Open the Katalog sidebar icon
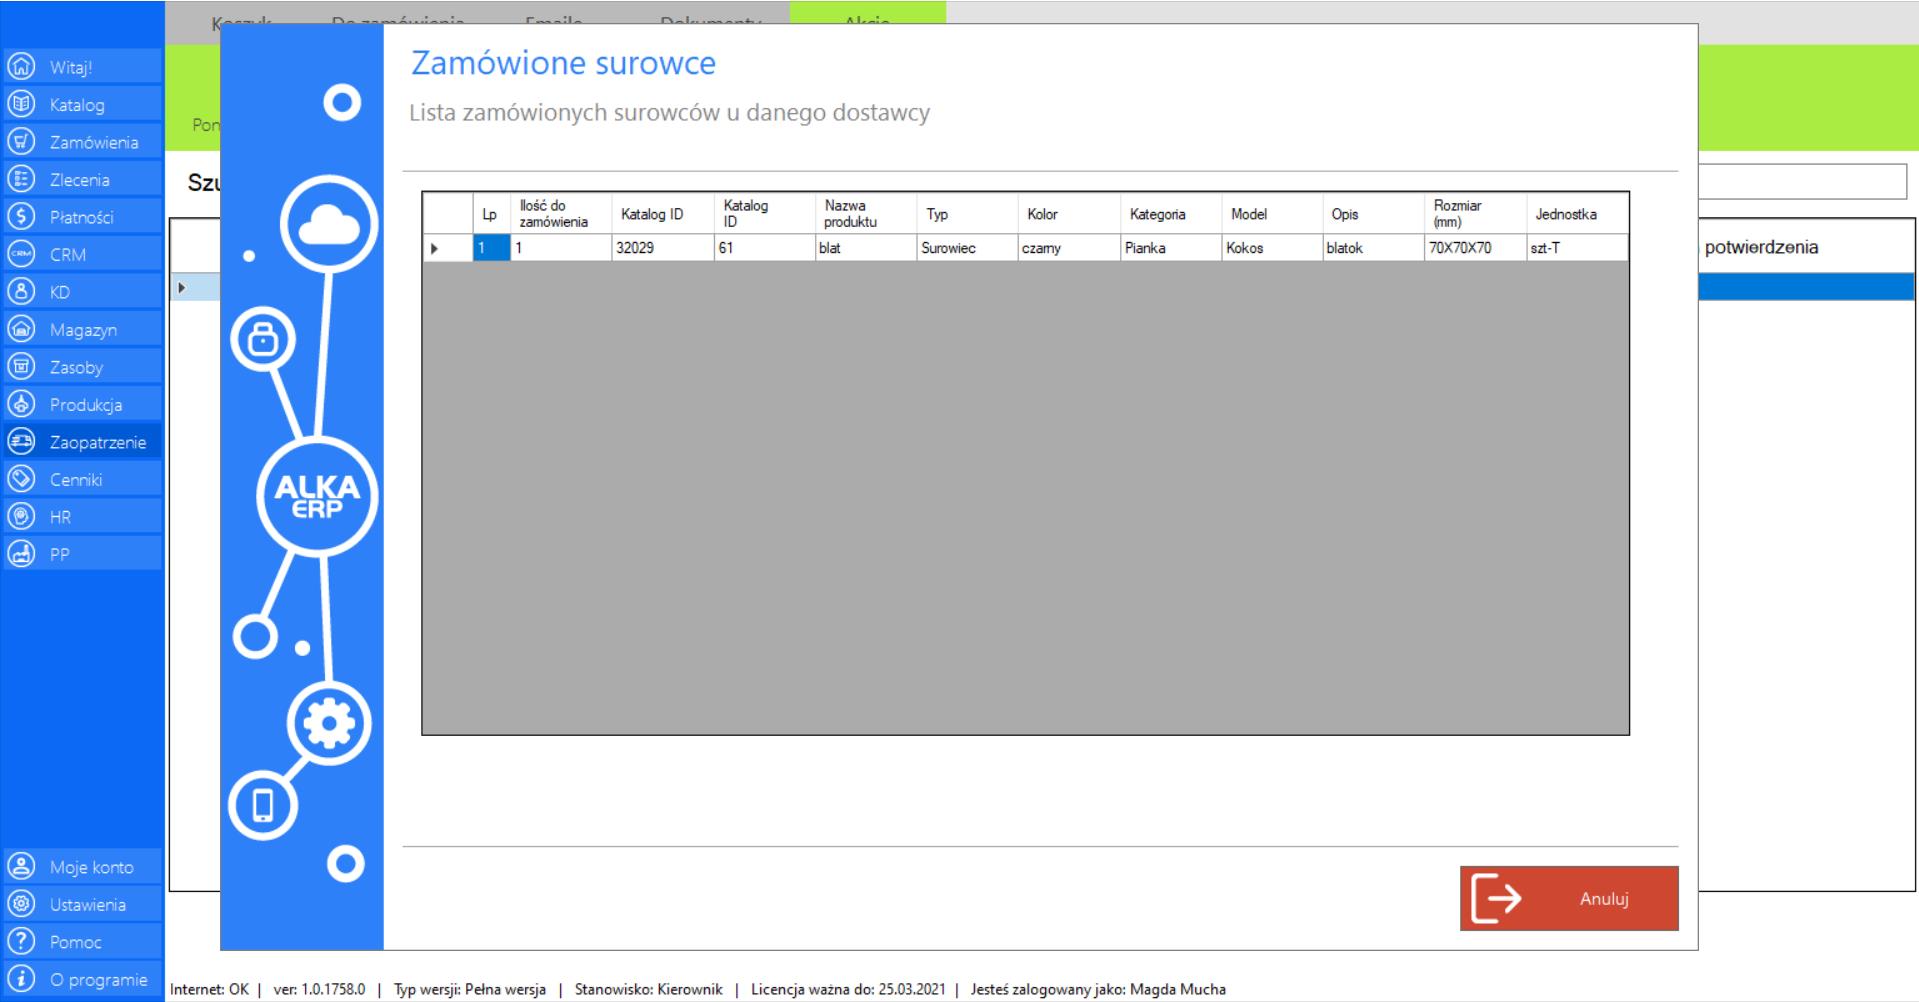 [x=20, y=105]
